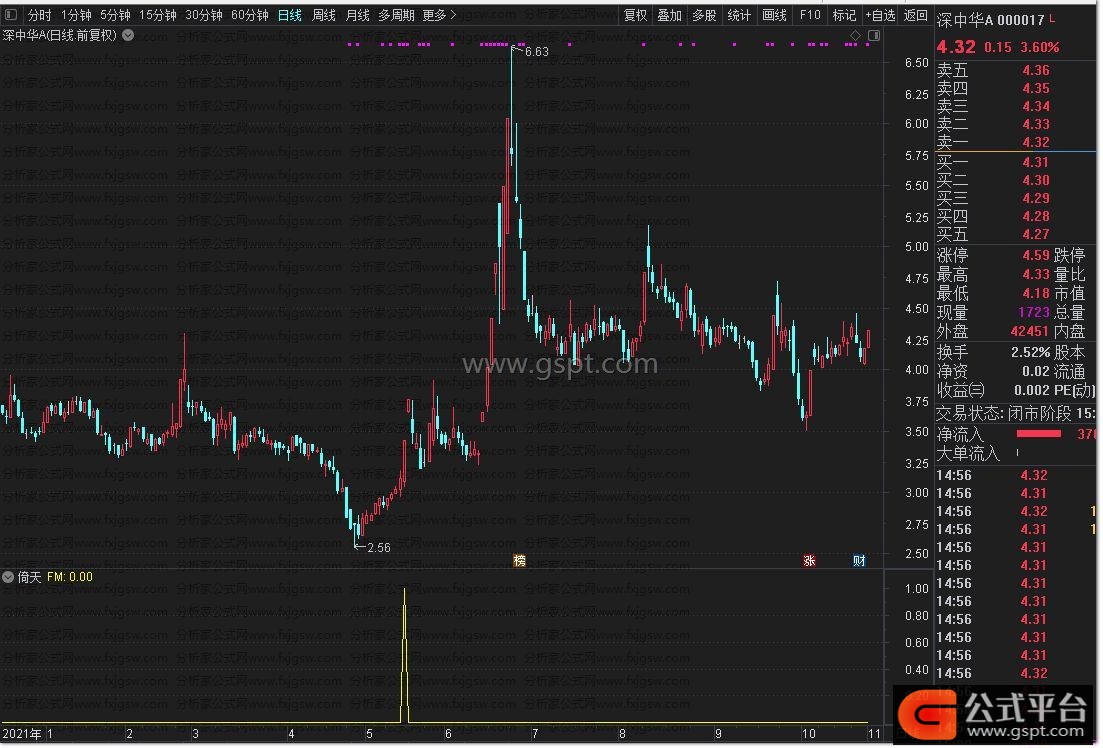Open the 倚天 indicator dropdown circle
The width and height of the screenshot is (1103, 748).
pos(8,577)
